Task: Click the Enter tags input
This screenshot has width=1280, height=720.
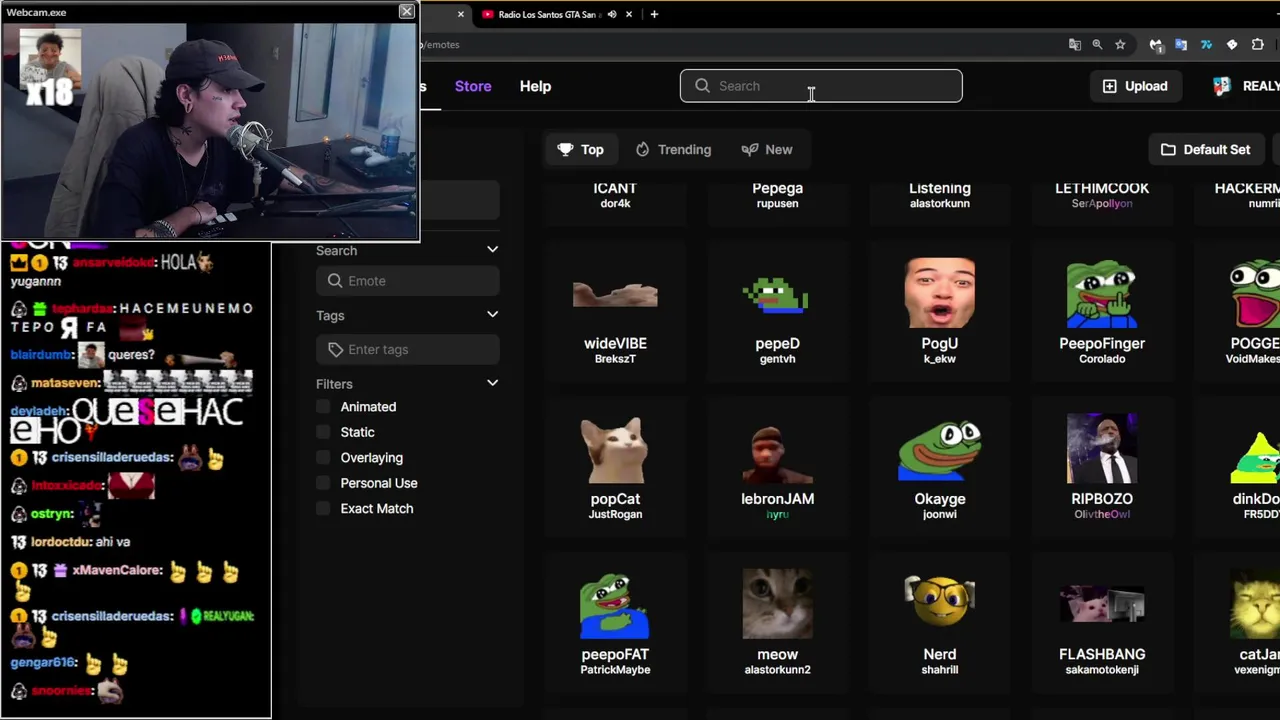Action: point(407,349)
